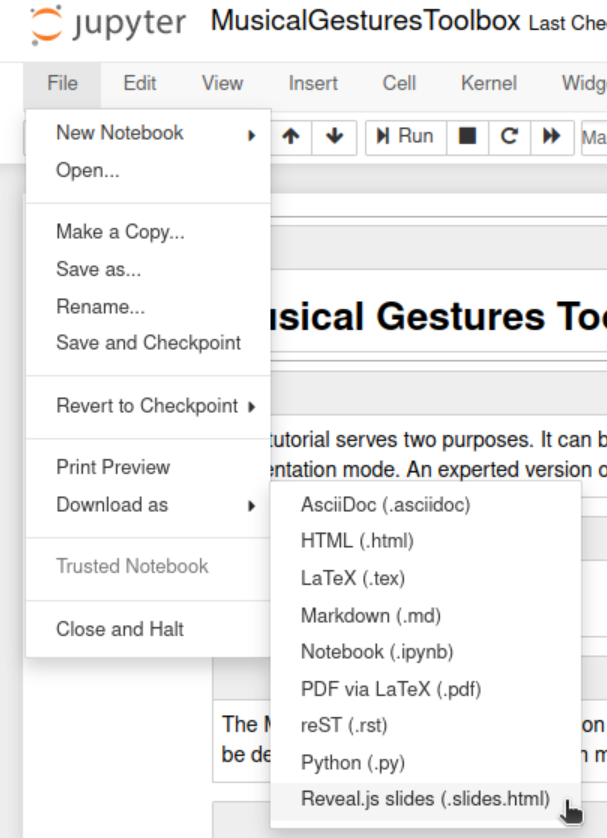Image resolution: width=607 pixels, height=838 pixels.
Task: Open the Edit menu
Action: 139,83
